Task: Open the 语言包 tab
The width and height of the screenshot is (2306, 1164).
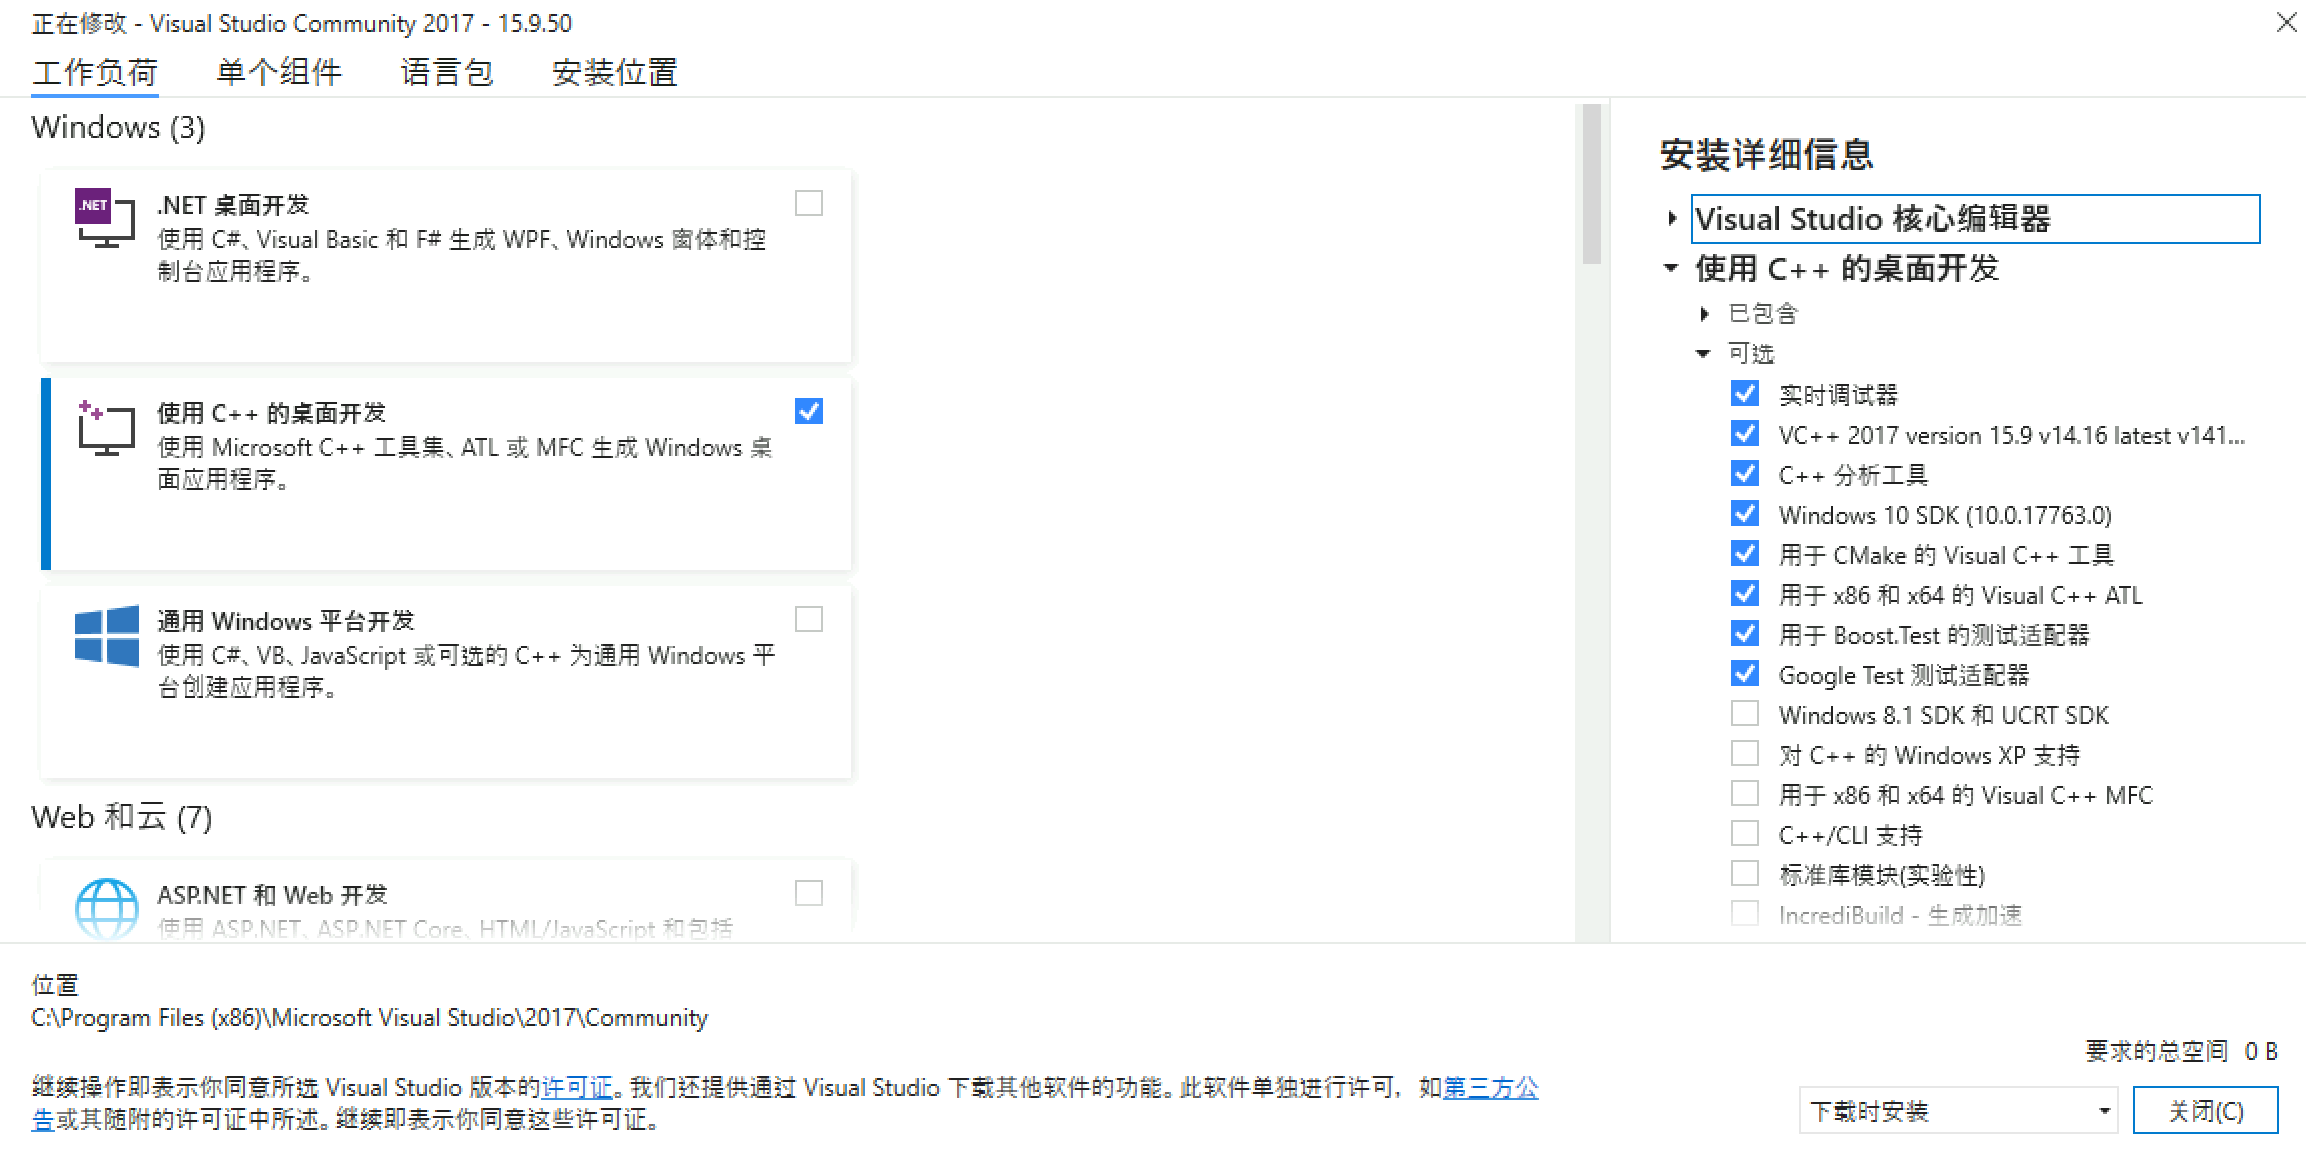Action: (x=447, y=72)
